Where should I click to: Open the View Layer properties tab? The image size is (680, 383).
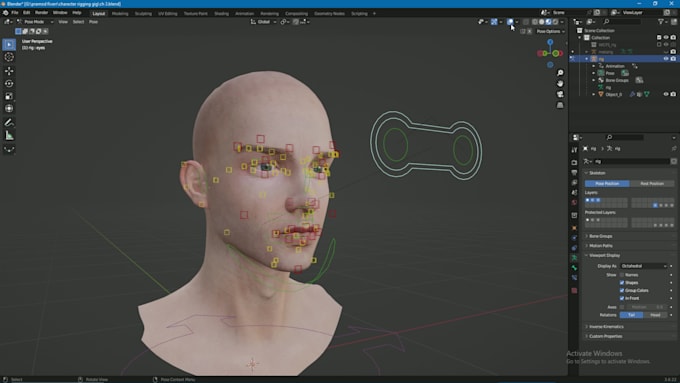(574, 183)
